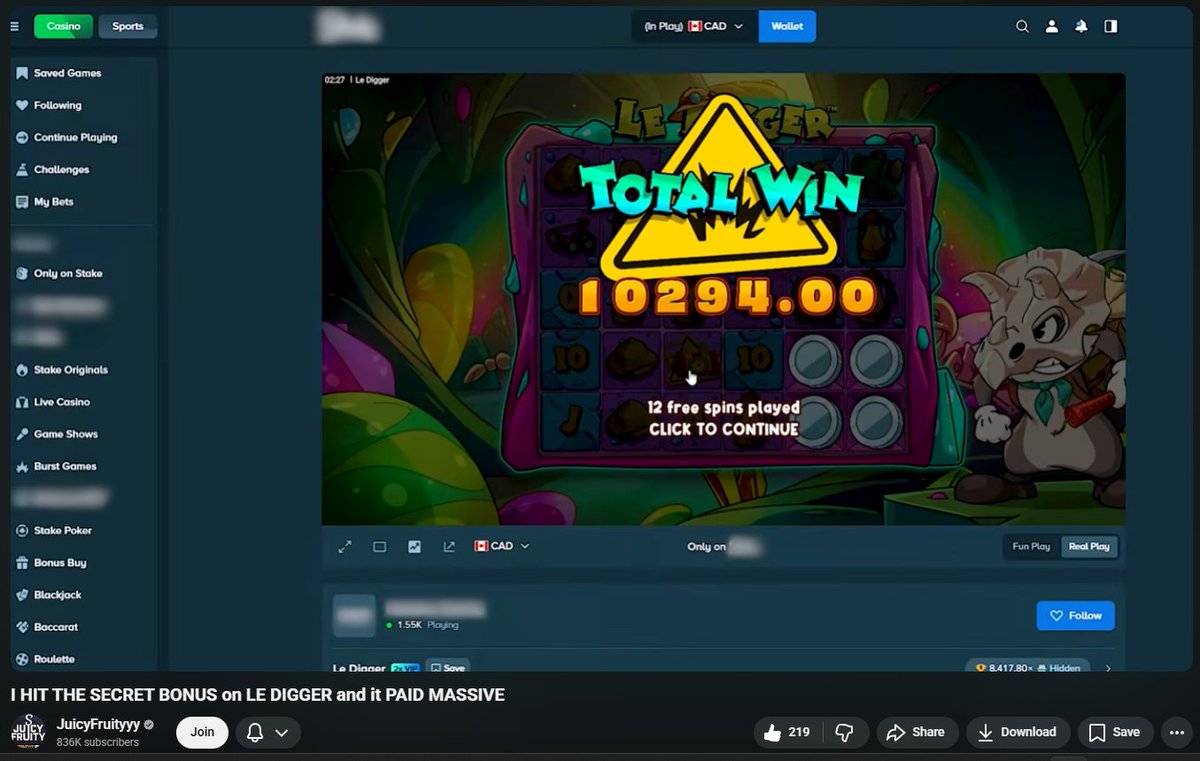This screenshot has height=761, width=1200.
Task: Save the Le Digger game
Action: [447, 667]
